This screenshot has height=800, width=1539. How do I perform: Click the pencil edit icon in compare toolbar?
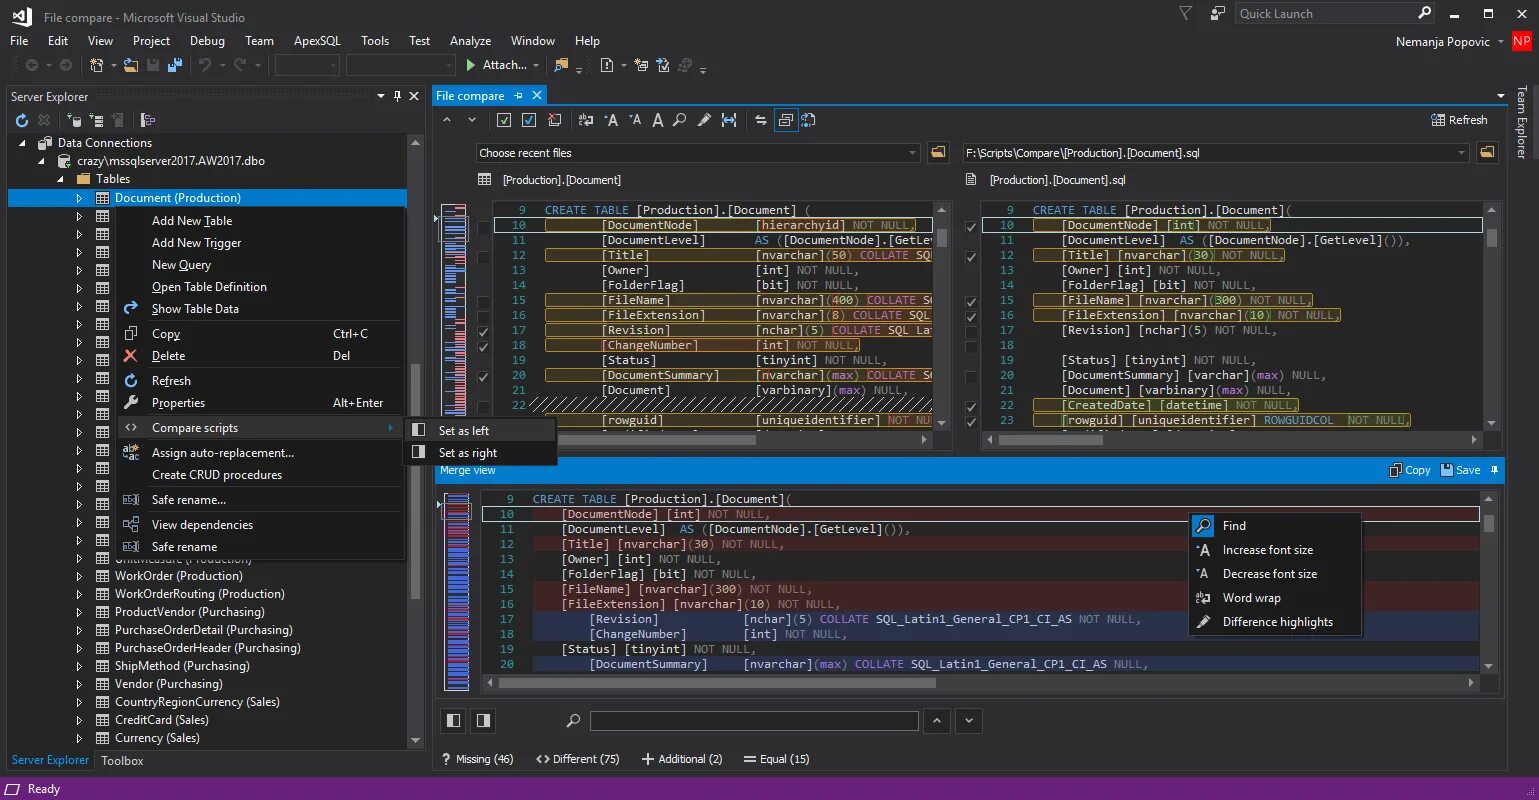(x=704, y=120)
